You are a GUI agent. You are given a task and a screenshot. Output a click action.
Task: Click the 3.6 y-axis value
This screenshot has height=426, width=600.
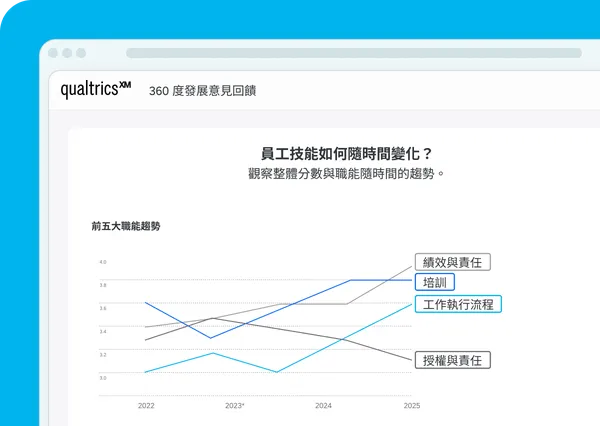tap(103, 308)
